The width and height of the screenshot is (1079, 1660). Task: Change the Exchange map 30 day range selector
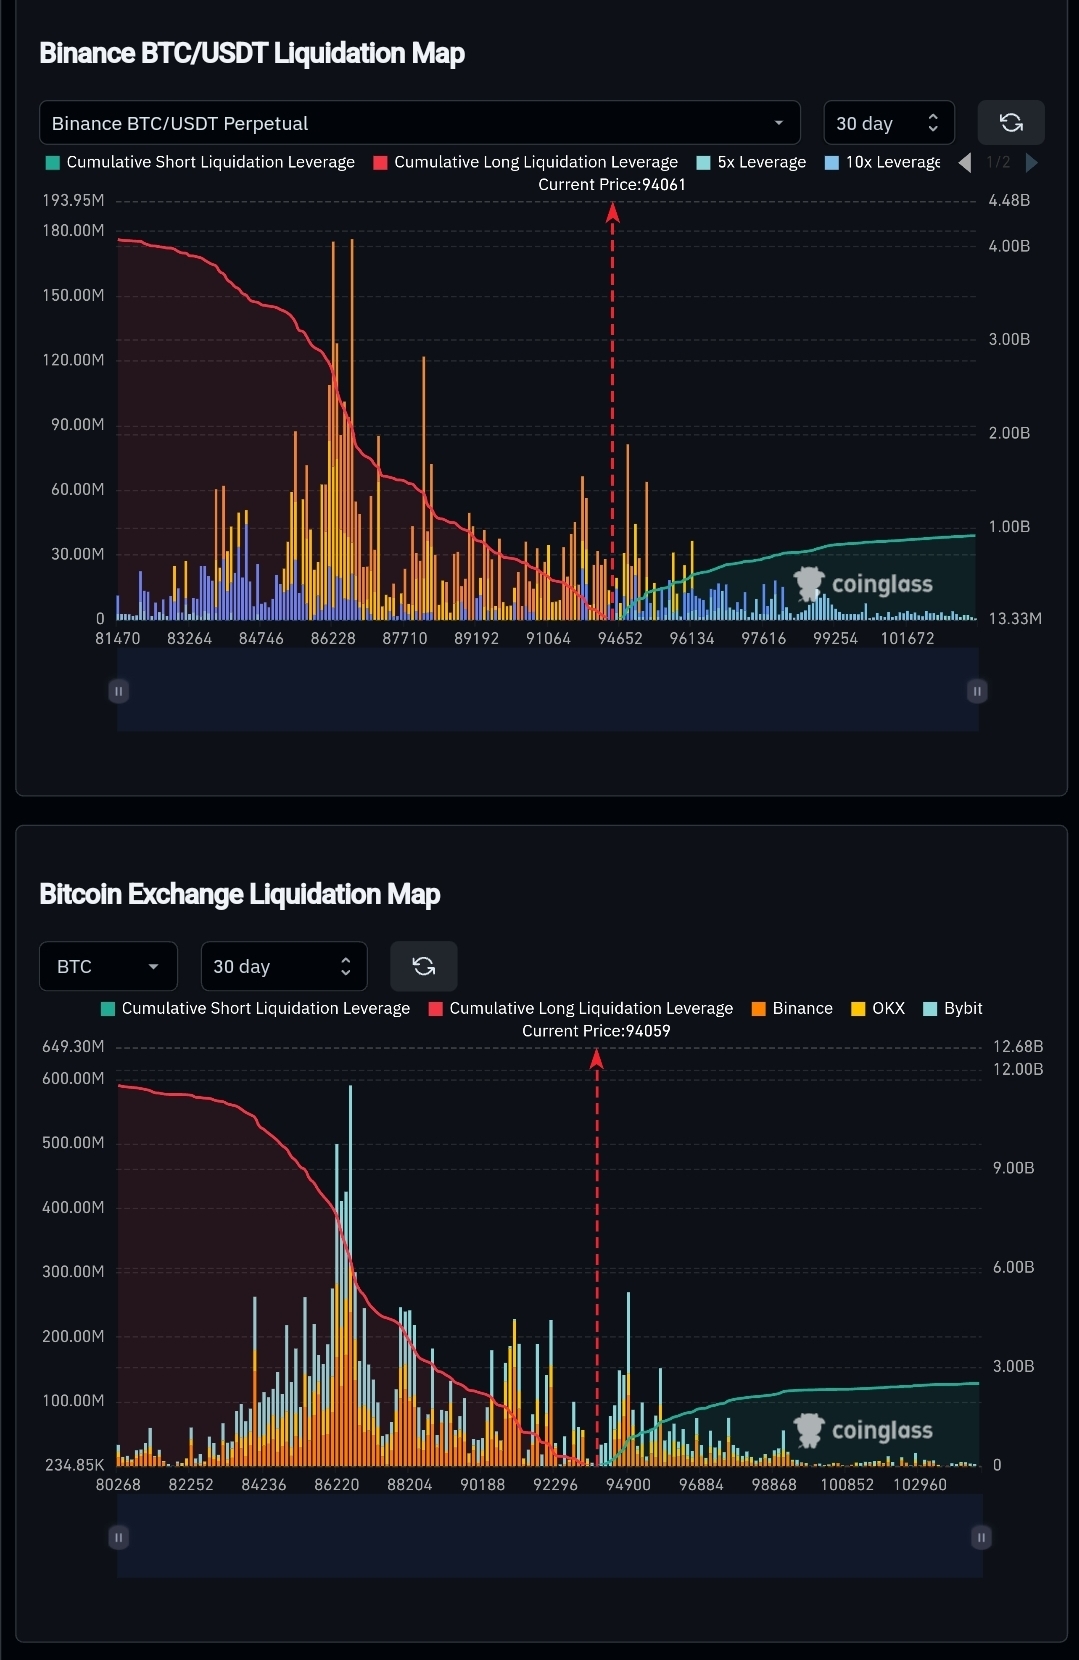284,966
